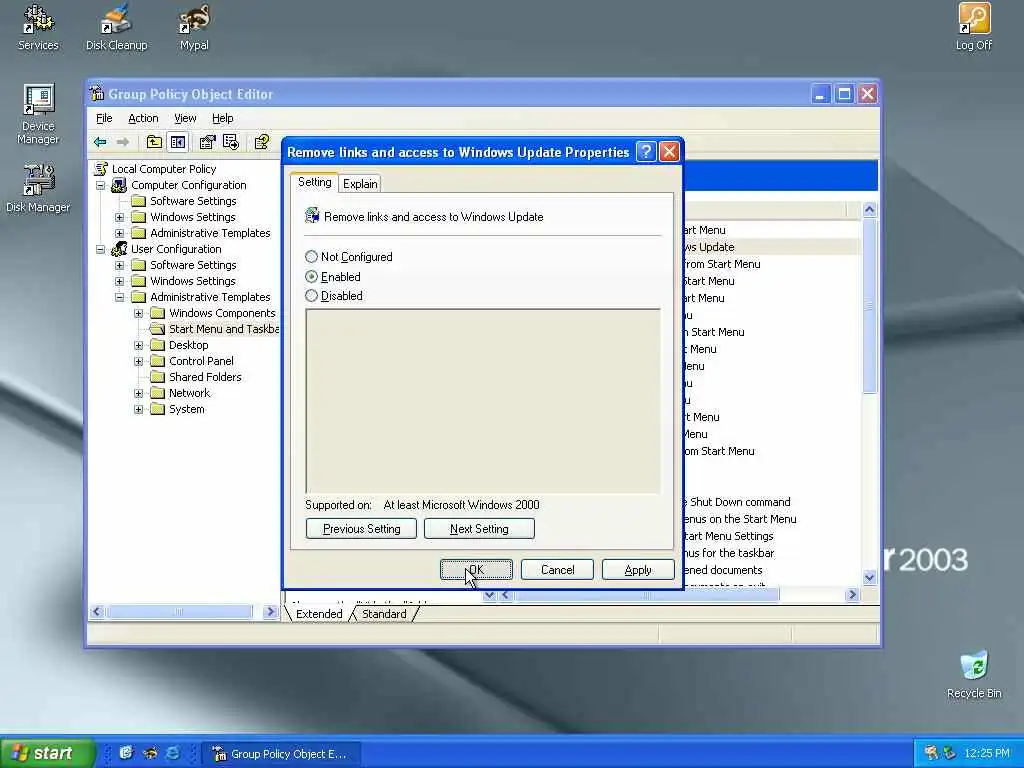The image size is (1024, 768).
Task: Click the taskbar clock showing 12:25 PM
Action: [x=987, y=753]
